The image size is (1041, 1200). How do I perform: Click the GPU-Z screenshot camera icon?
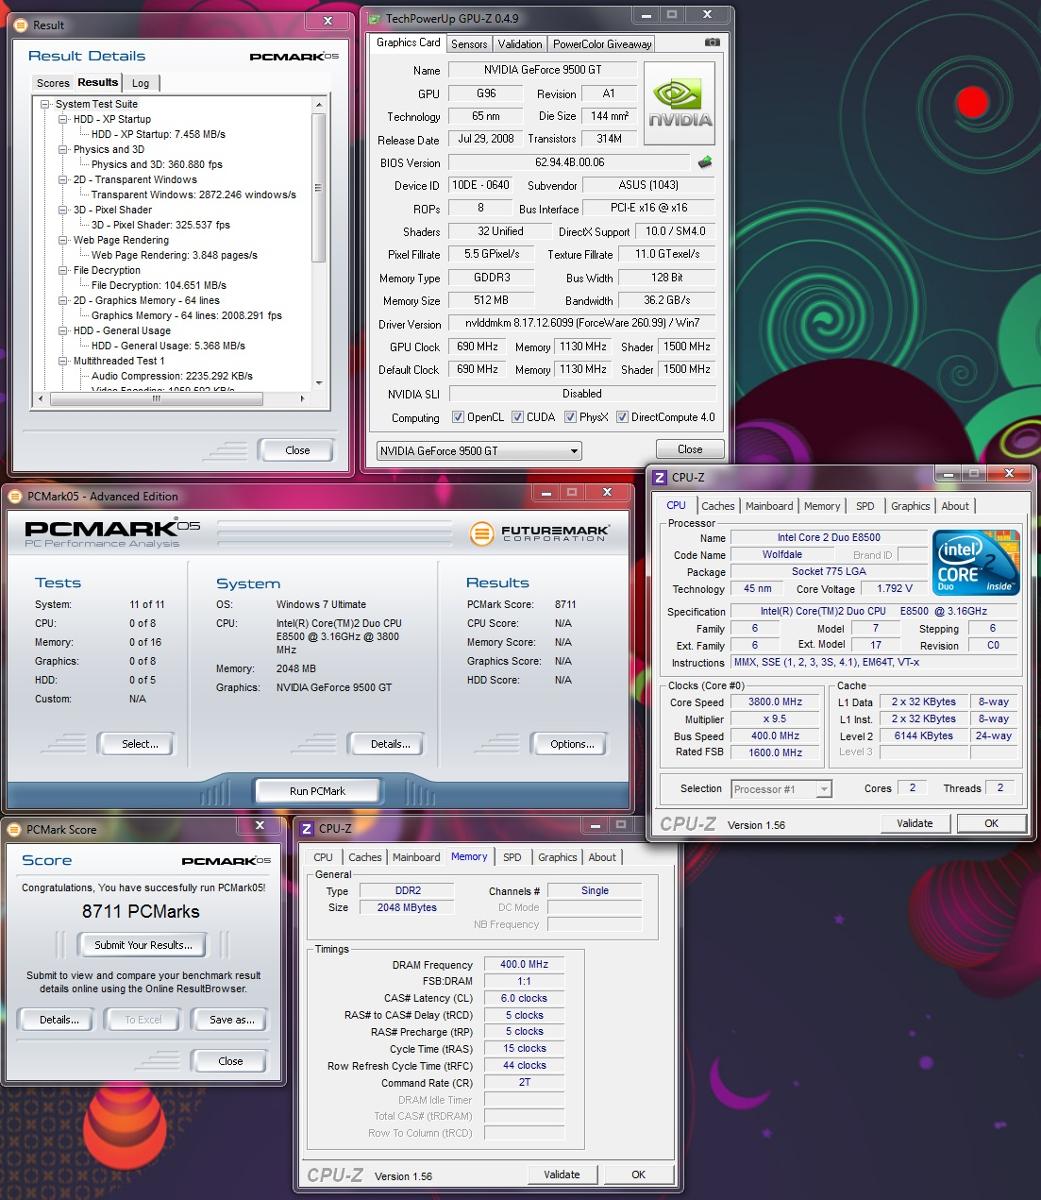pyautogui.click(x=711, y=43)
